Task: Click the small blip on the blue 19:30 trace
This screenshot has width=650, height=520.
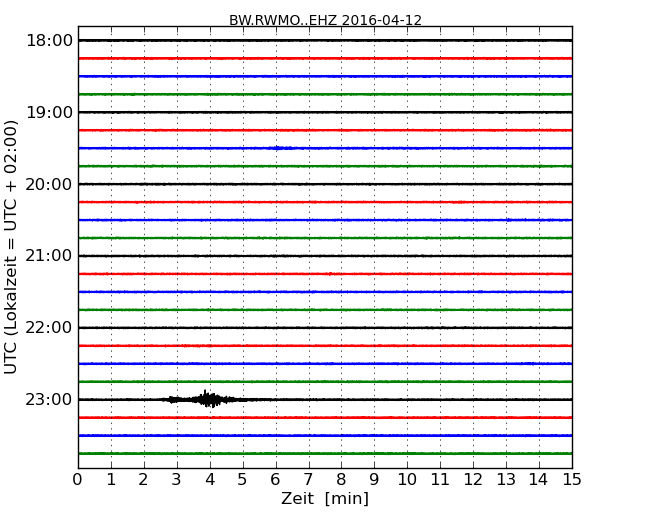Action: pyautogui.click(x=283, y=148)
